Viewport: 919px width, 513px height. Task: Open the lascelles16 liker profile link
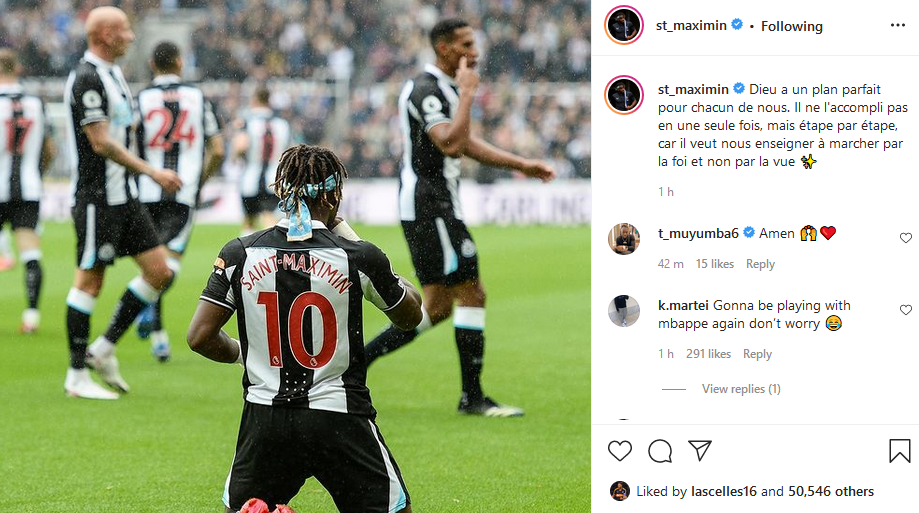click(x=724, y=491)
